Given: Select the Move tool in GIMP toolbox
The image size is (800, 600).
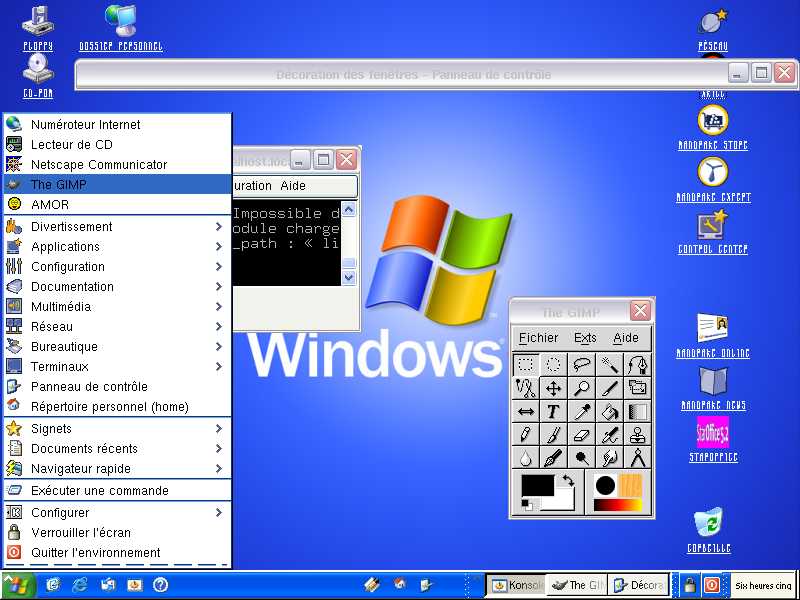Looking at the screenshot, I should tap(554, 388).
